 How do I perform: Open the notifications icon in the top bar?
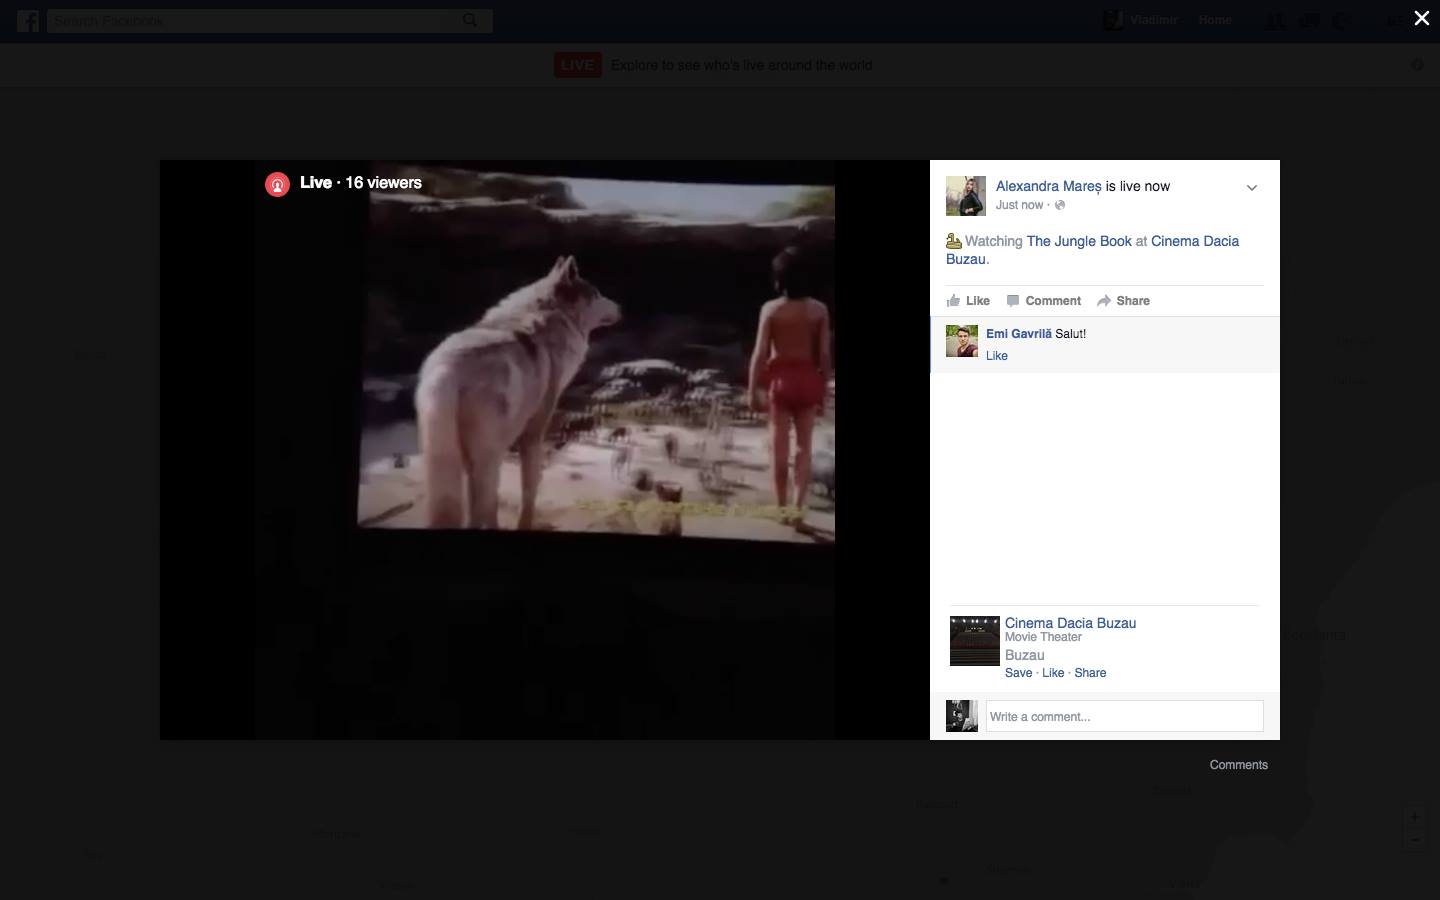1341,20
